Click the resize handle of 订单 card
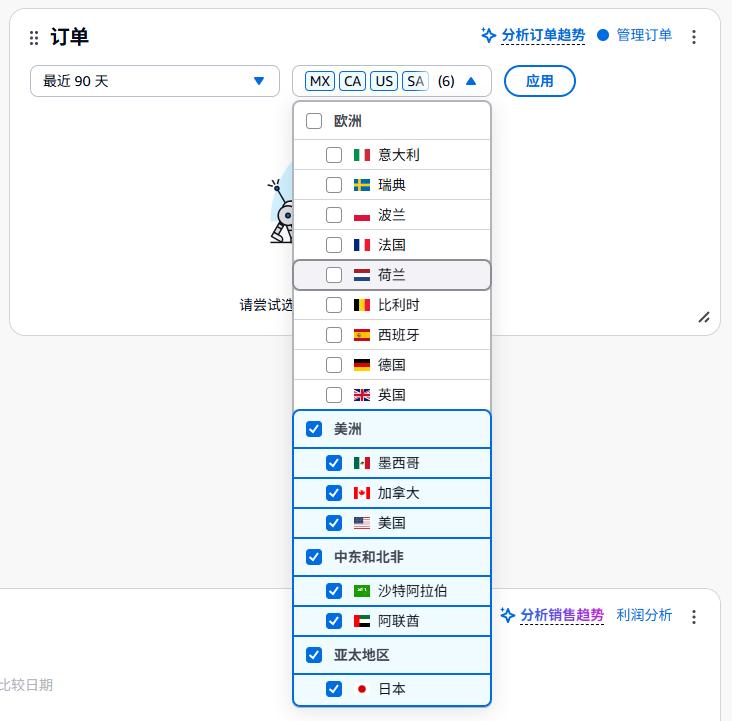Screen dimensions: 732x721 click(x=704, y=318)
